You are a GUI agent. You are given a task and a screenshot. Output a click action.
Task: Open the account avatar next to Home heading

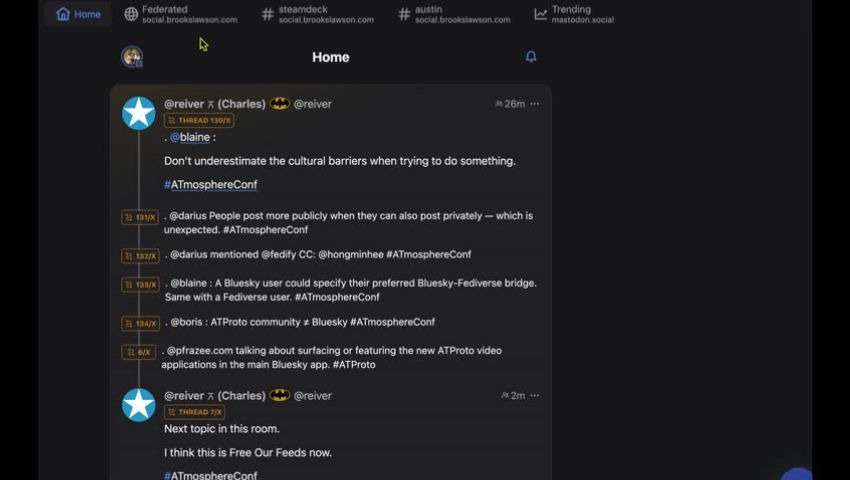tap(132, 56)
